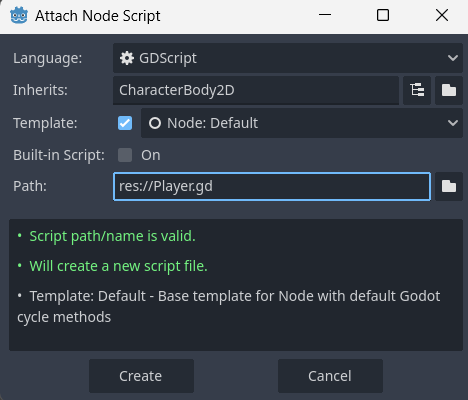The height and width of the screenshot is (400, 468).
Task: Click the Godot logo in the title bar
Action: pyautogui.click(x=19, y=16)
